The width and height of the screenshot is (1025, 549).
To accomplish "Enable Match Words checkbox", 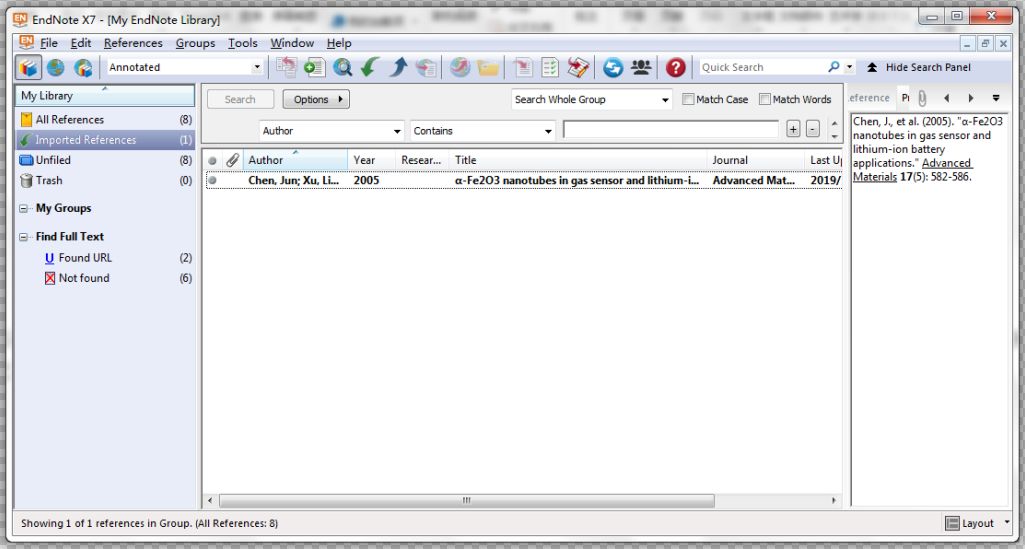I will [764, 99].
